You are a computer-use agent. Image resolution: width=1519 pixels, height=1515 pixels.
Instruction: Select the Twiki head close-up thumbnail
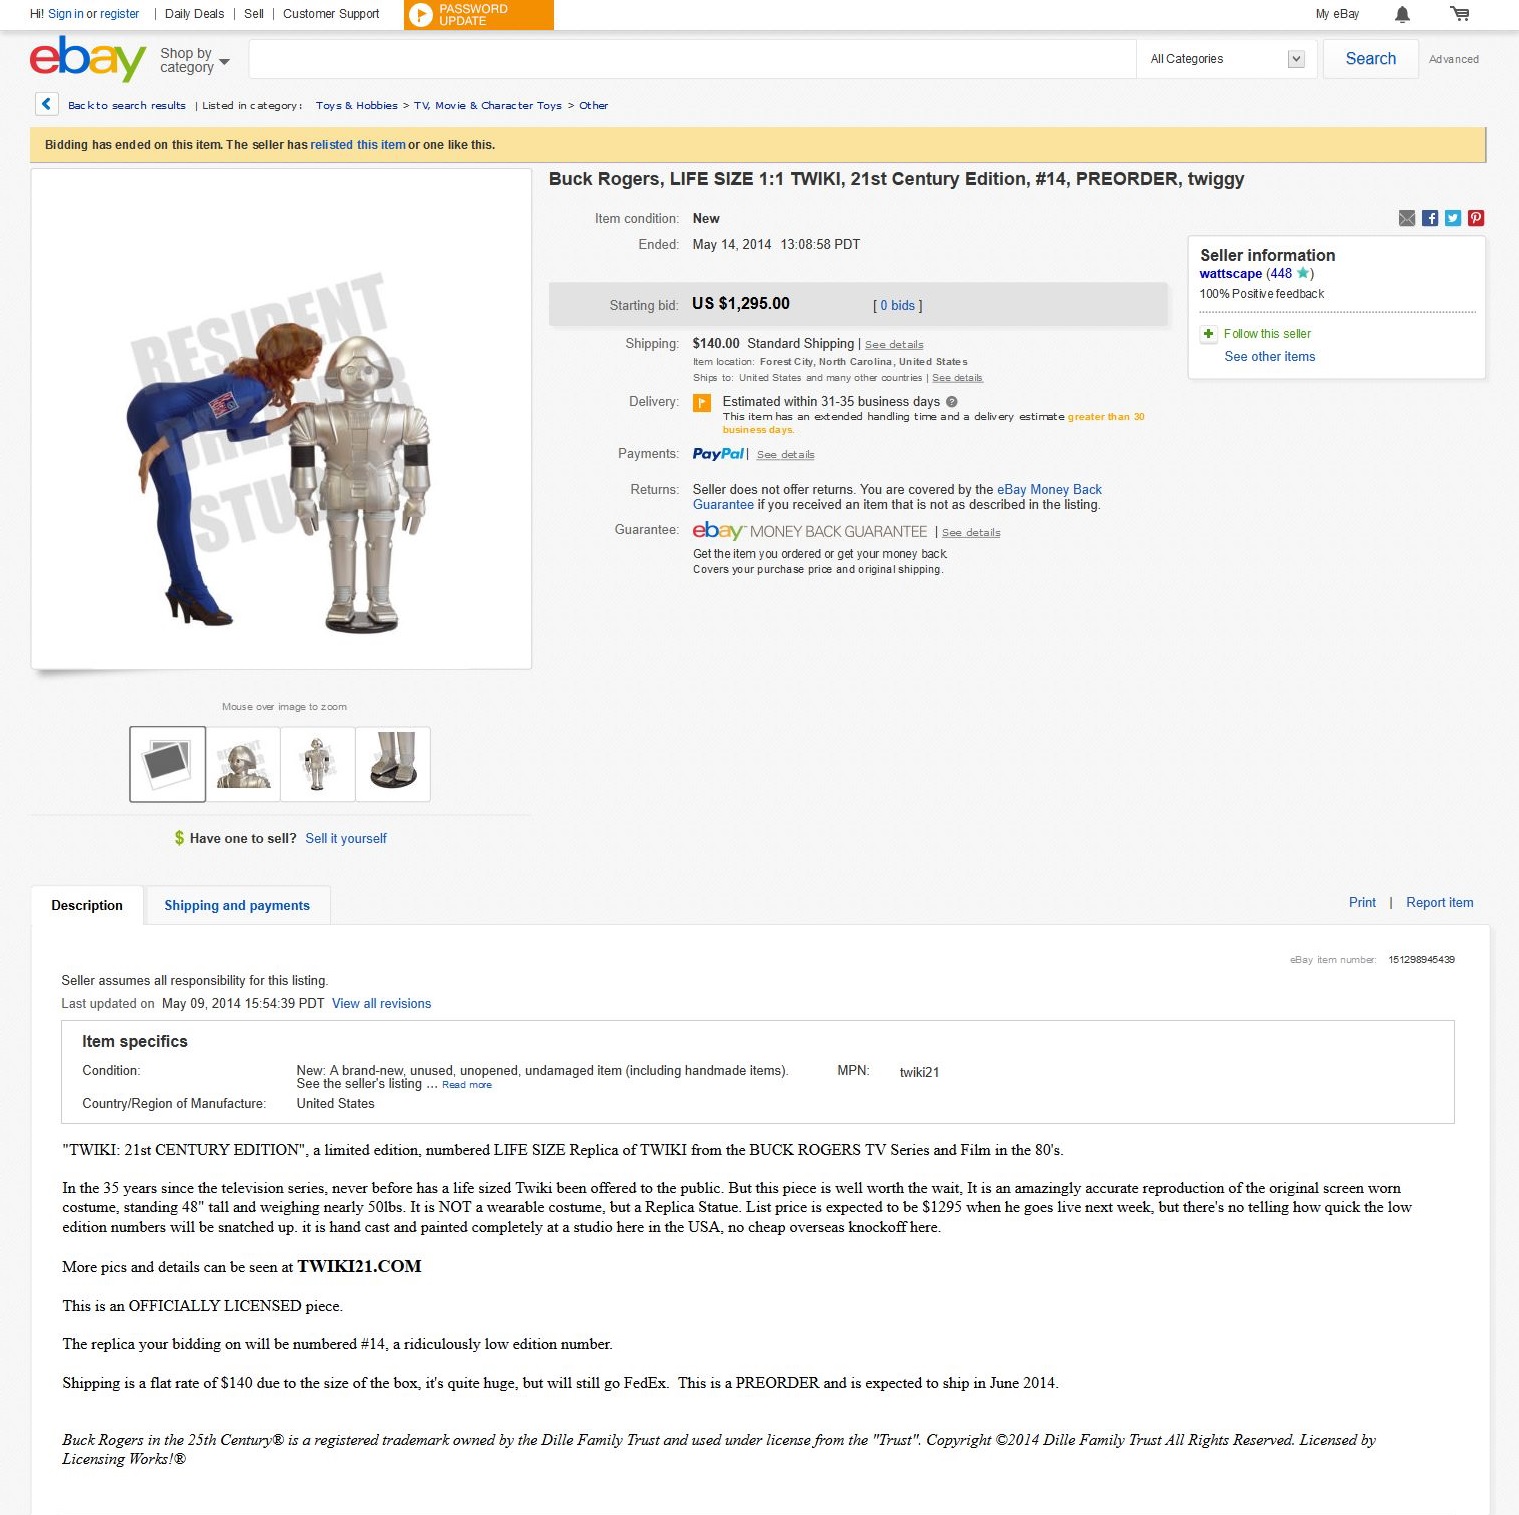[243, 764]
